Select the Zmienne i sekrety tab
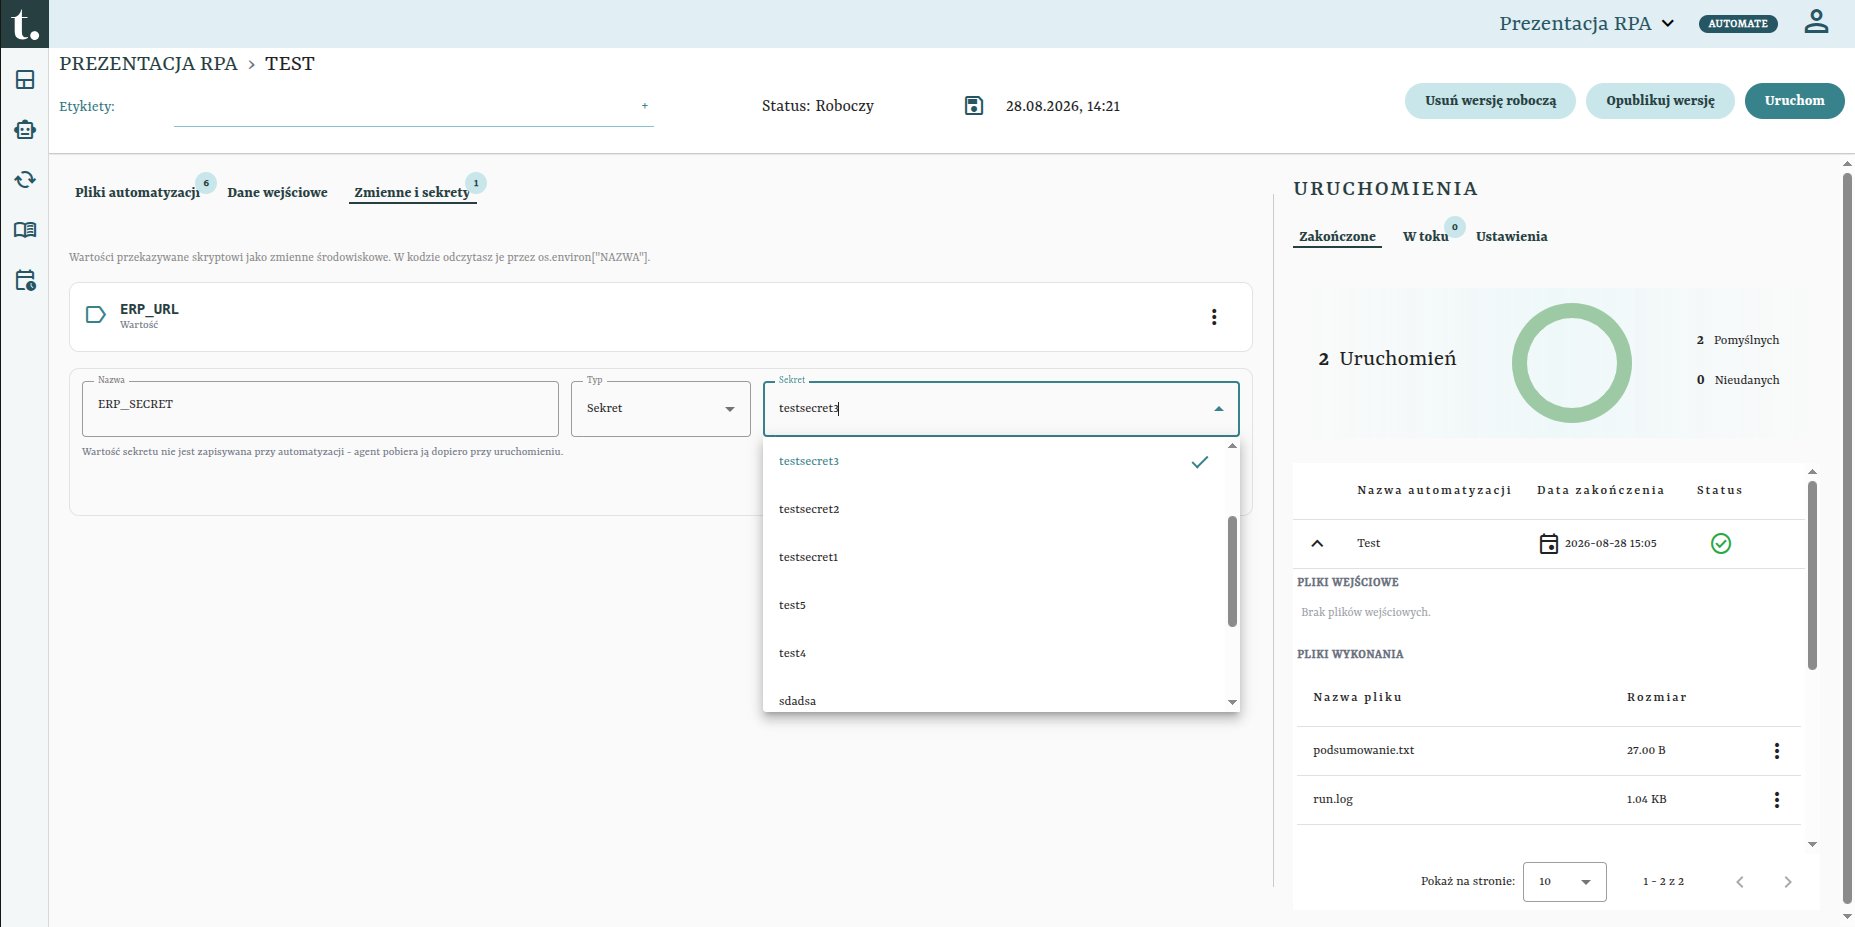The width and height of the screenshot is (1855, 927). click(x=412, y=192)
